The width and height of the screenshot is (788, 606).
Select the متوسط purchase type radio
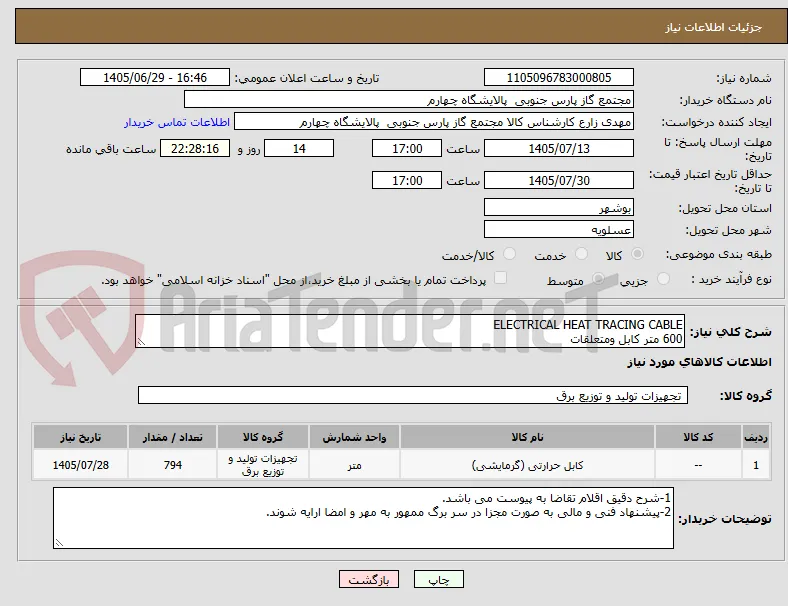click(598, 278)
